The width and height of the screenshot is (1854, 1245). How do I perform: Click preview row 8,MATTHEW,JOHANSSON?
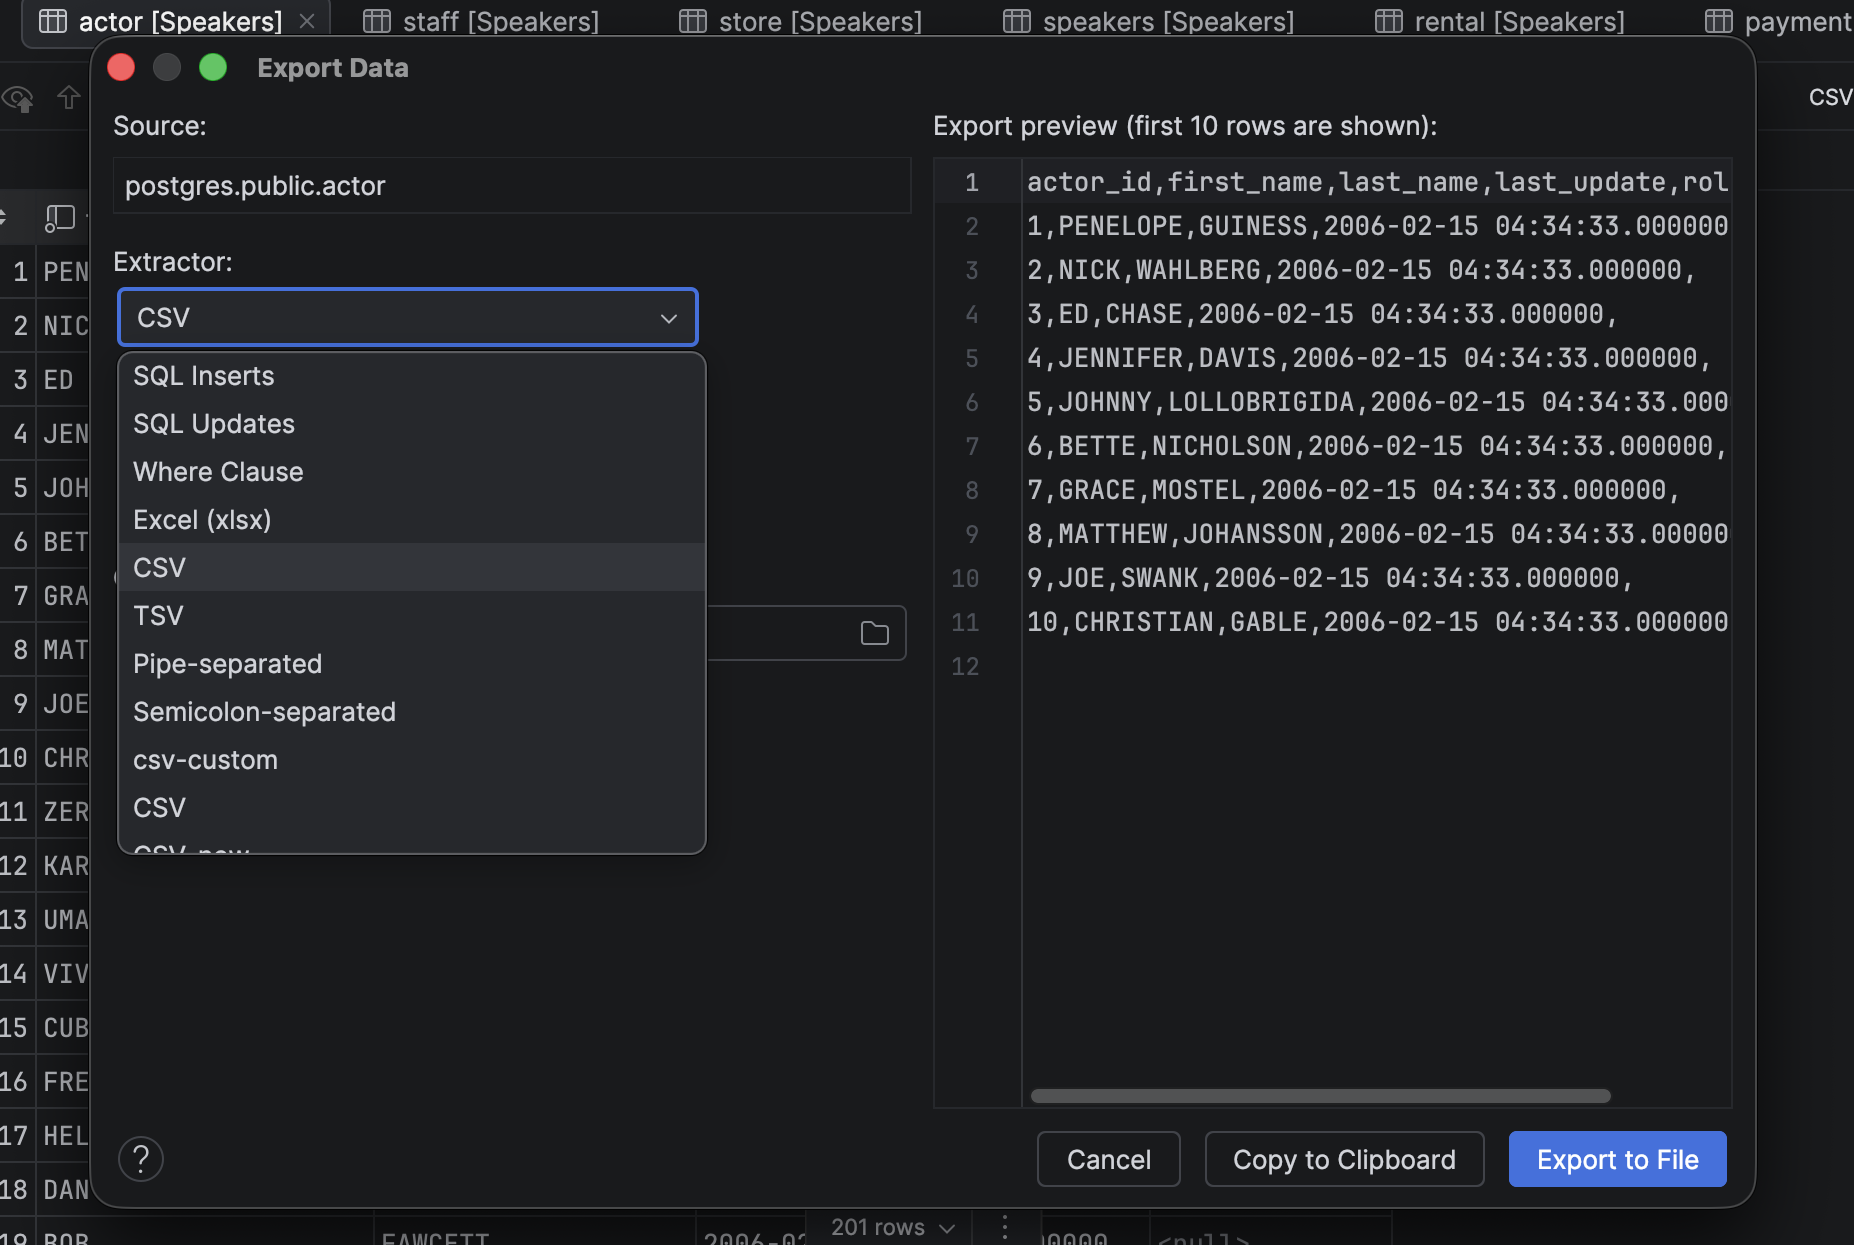coord(1378,534)
